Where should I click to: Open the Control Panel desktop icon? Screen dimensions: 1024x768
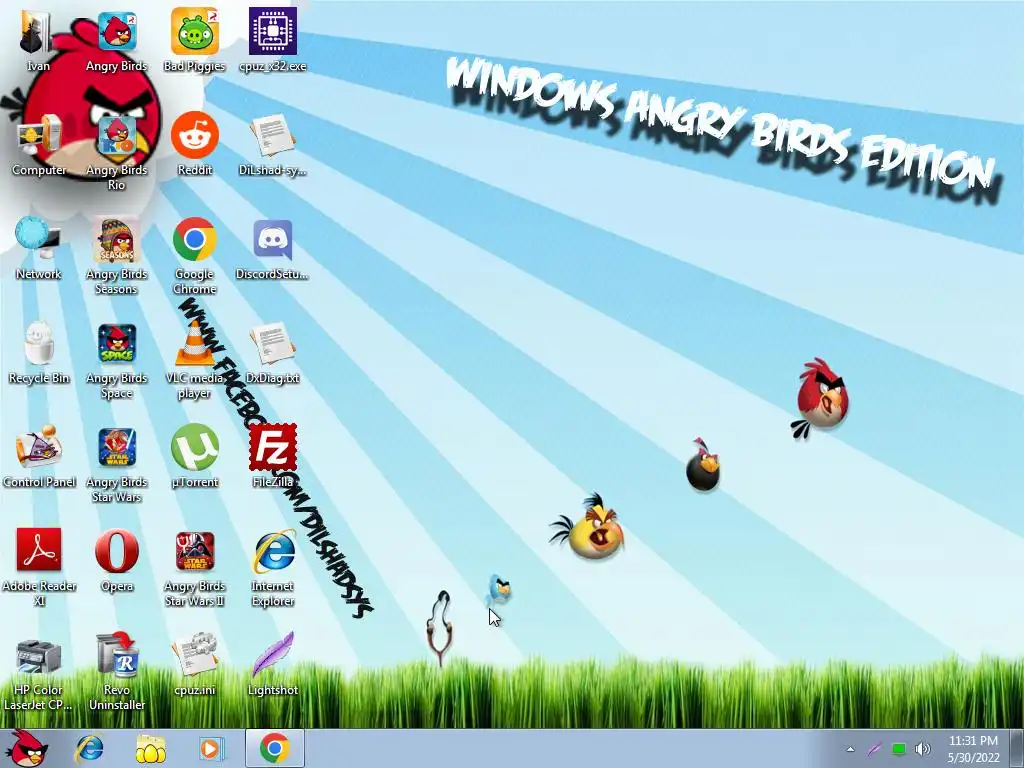39,447
